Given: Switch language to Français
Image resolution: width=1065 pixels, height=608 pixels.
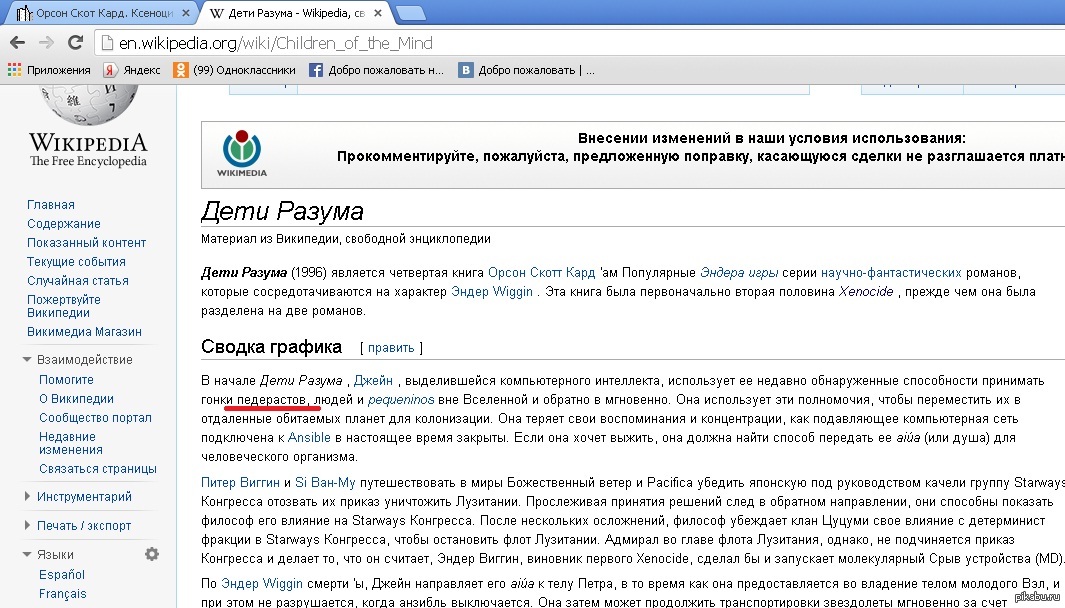Looking at the screenshot, I should 62,594.
